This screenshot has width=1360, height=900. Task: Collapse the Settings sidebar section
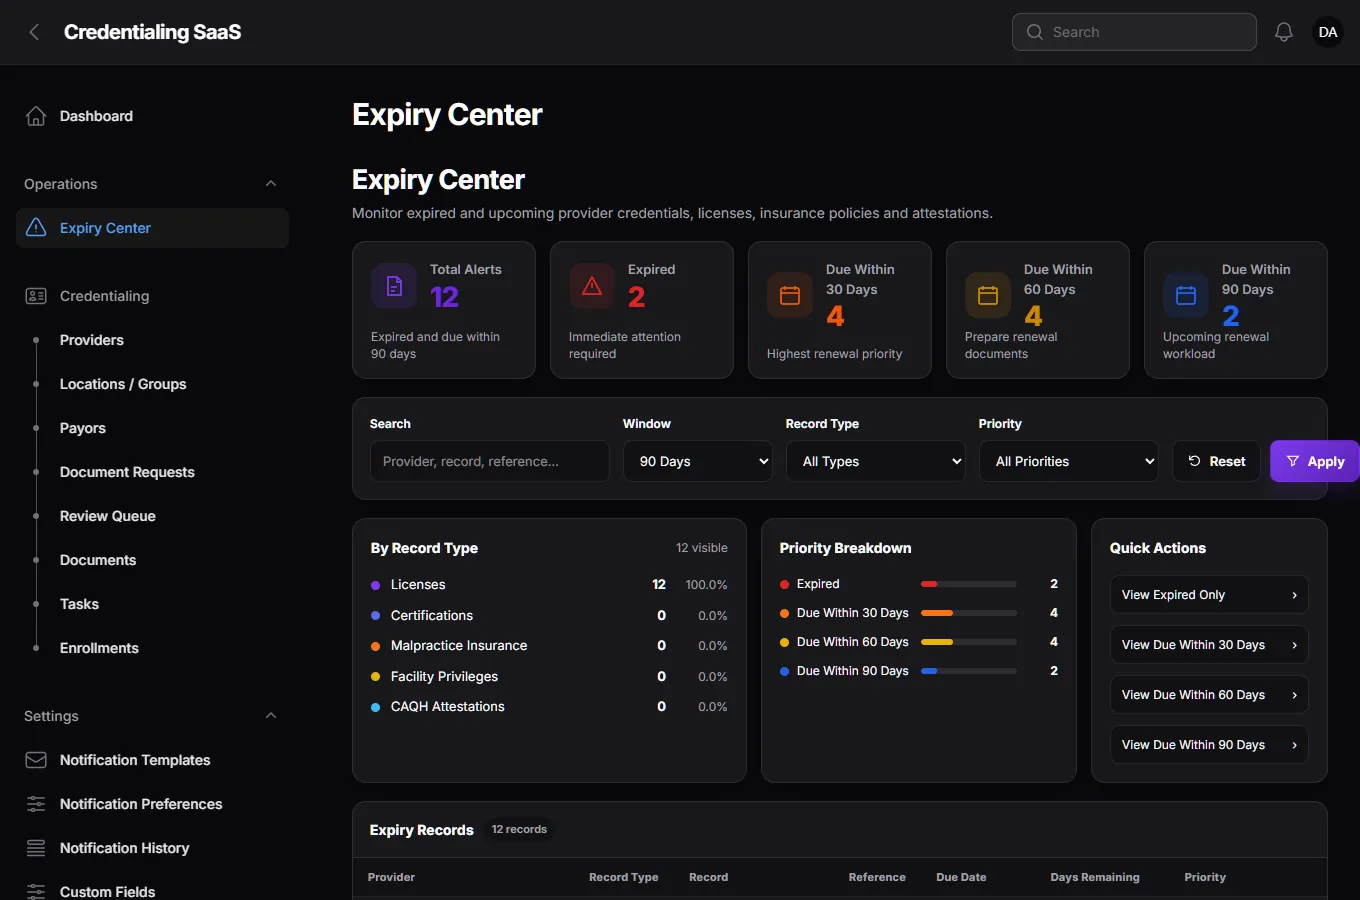[271, 716]
